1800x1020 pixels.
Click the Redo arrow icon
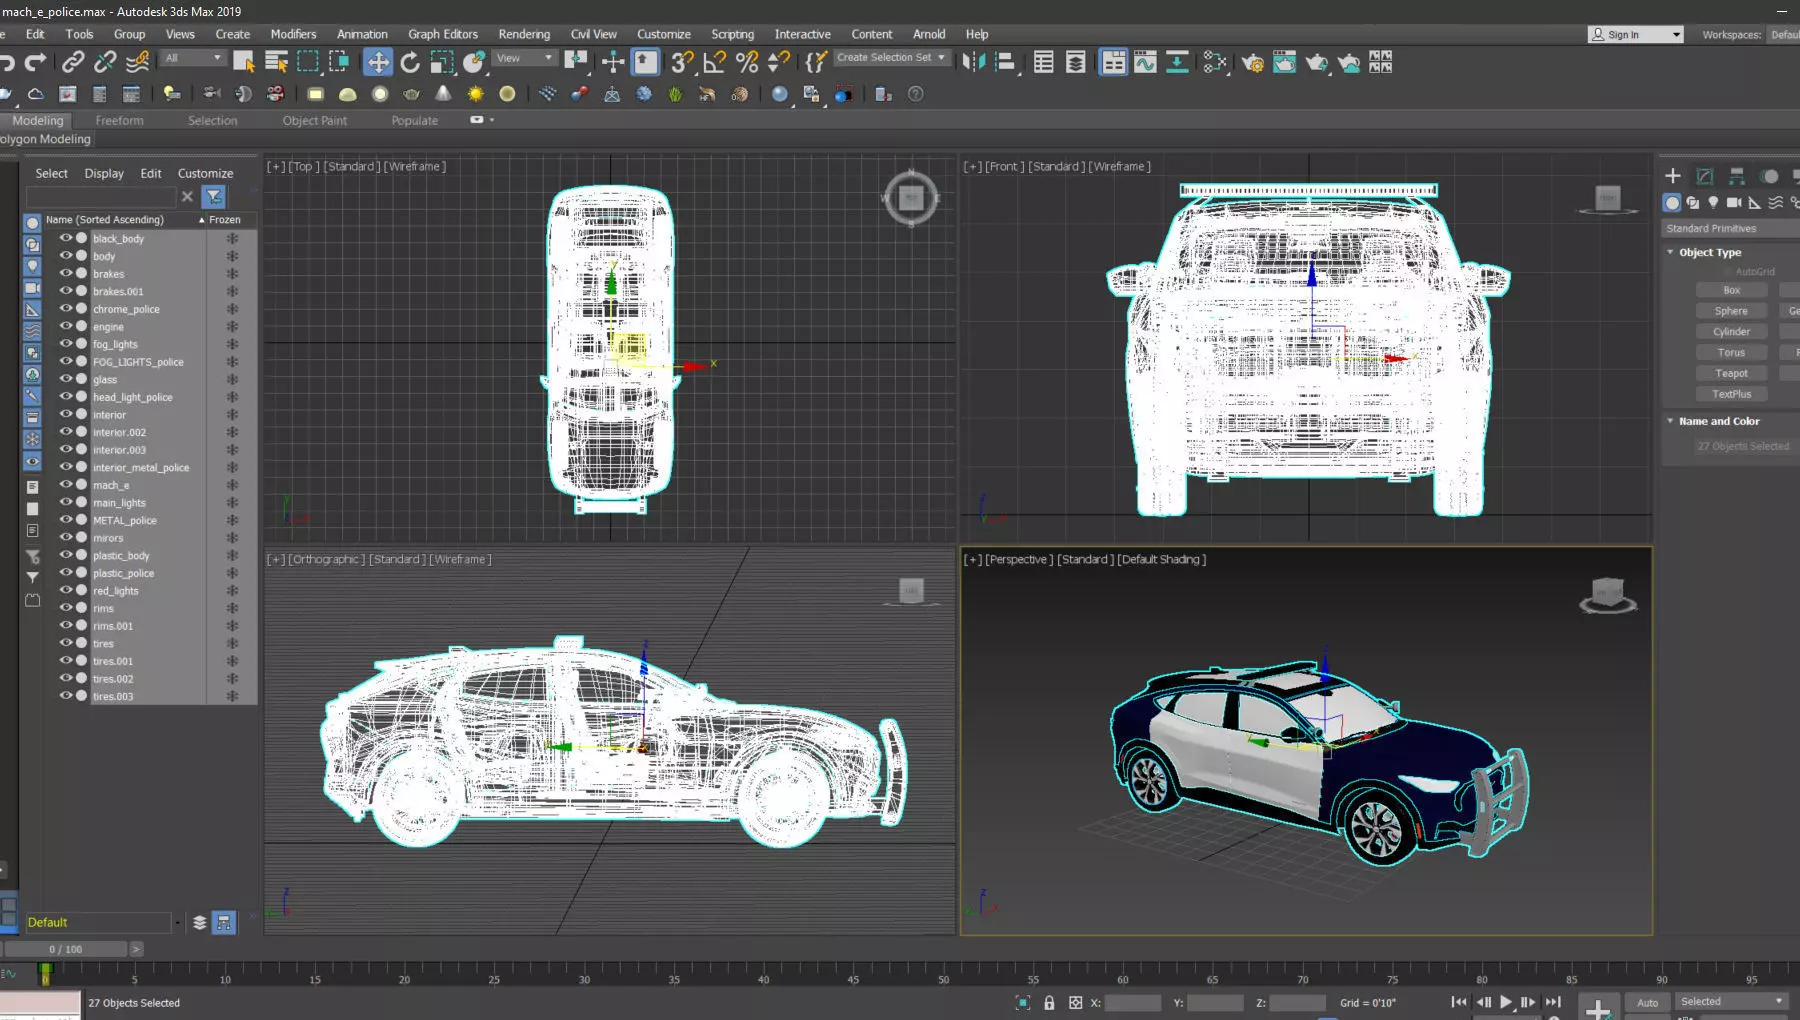tap(35, 63)
